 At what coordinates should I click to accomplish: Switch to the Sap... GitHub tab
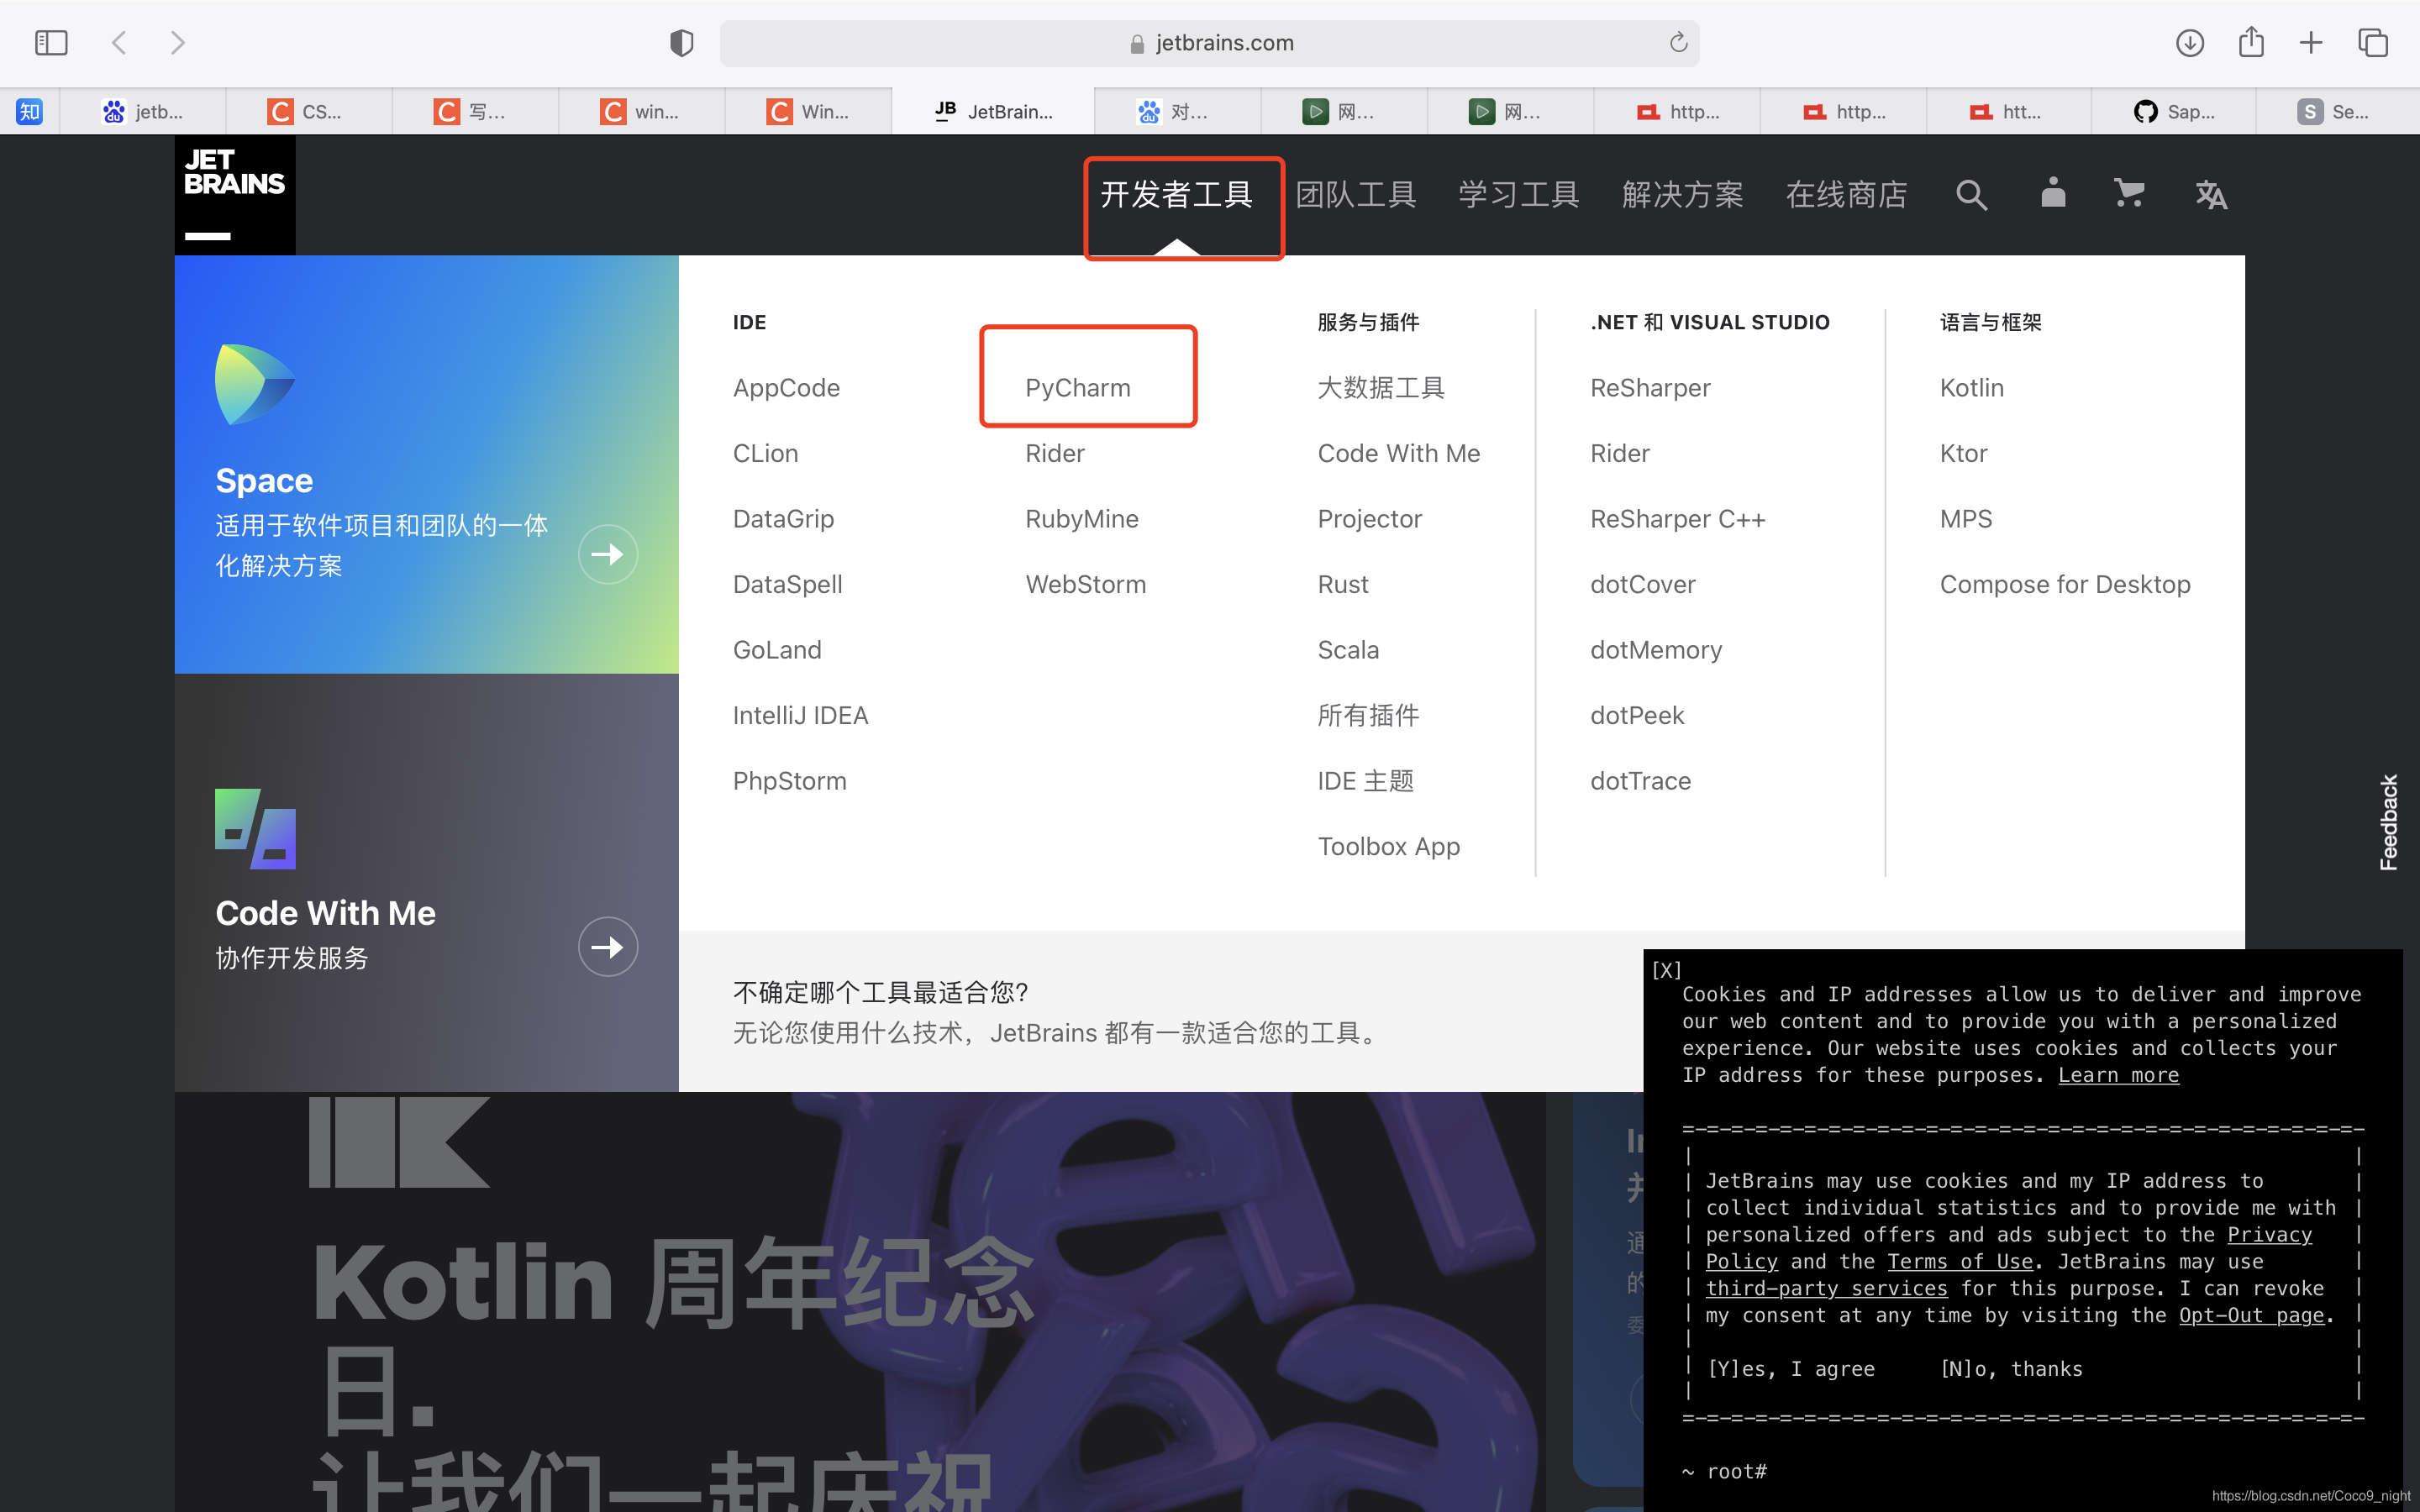(2174, 111)
